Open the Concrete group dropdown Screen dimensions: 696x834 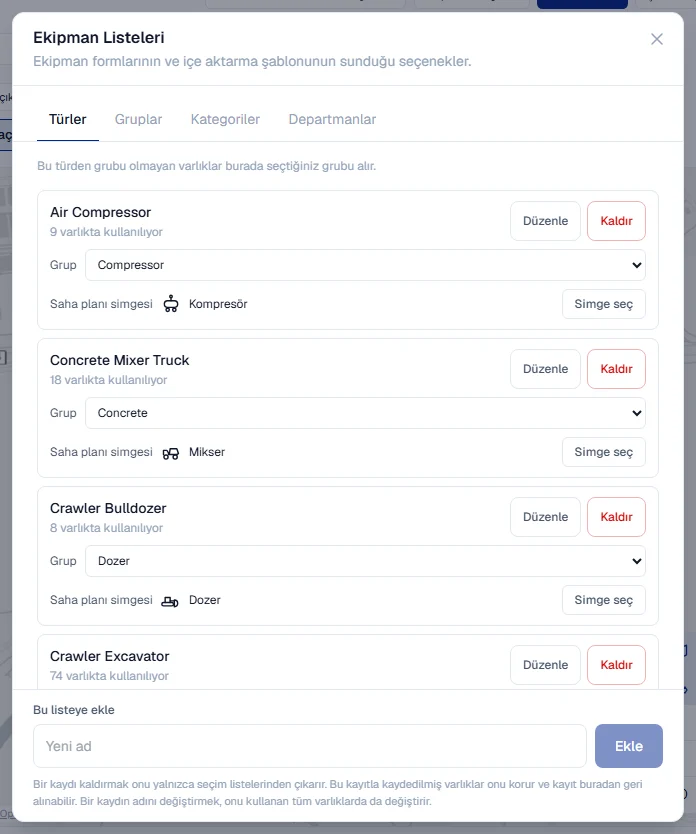click(365, 413)
